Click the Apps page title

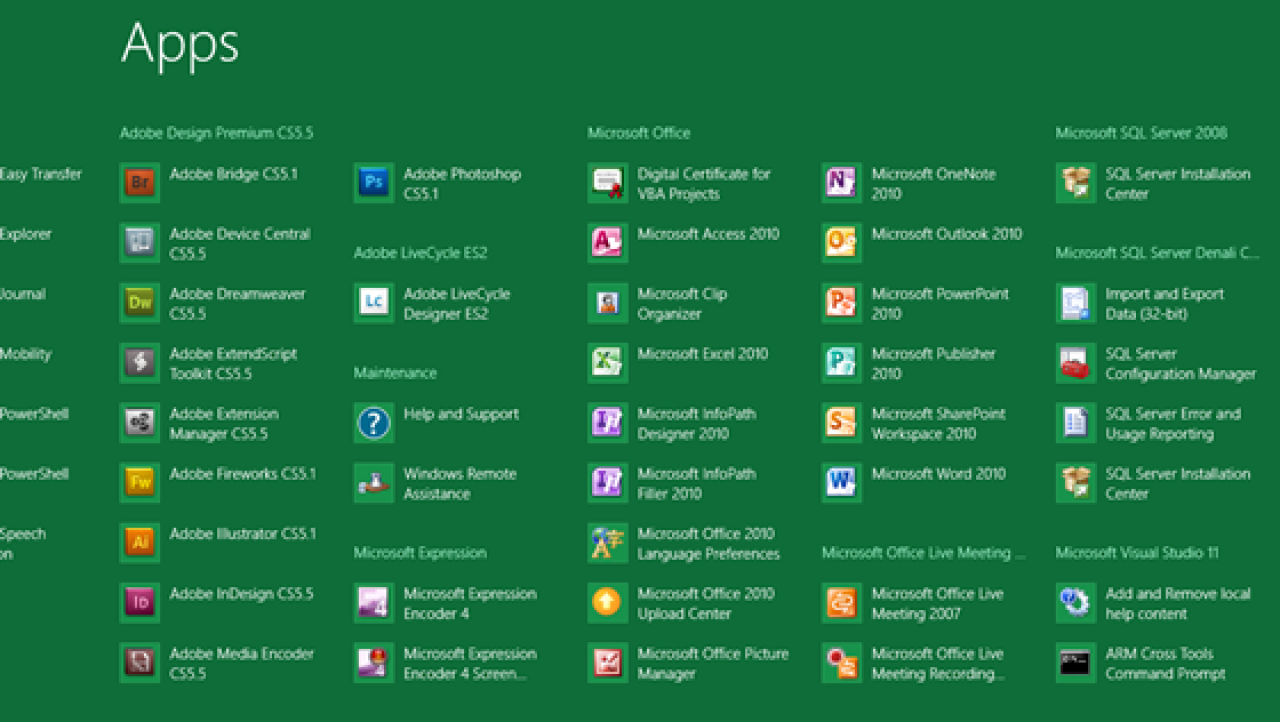point(180,45)
